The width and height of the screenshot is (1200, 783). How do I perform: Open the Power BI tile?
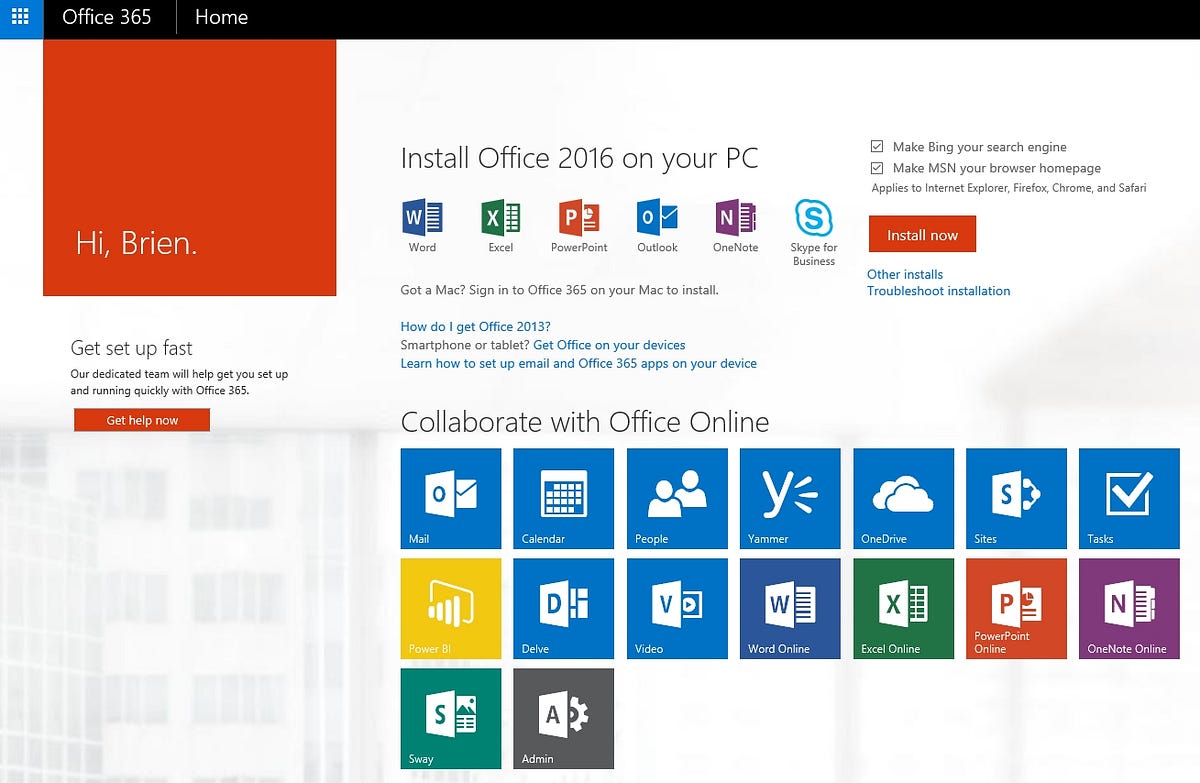pyautogui.click(x=451, y=609)
